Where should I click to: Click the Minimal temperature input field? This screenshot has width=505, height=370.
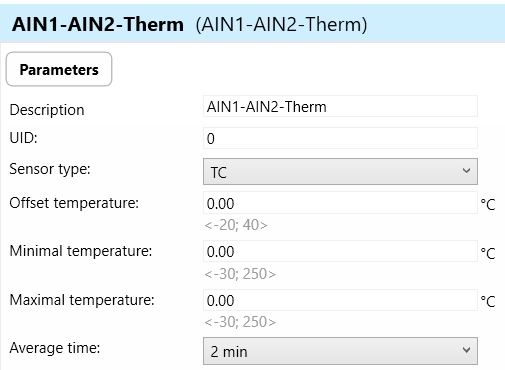[340, 251]
